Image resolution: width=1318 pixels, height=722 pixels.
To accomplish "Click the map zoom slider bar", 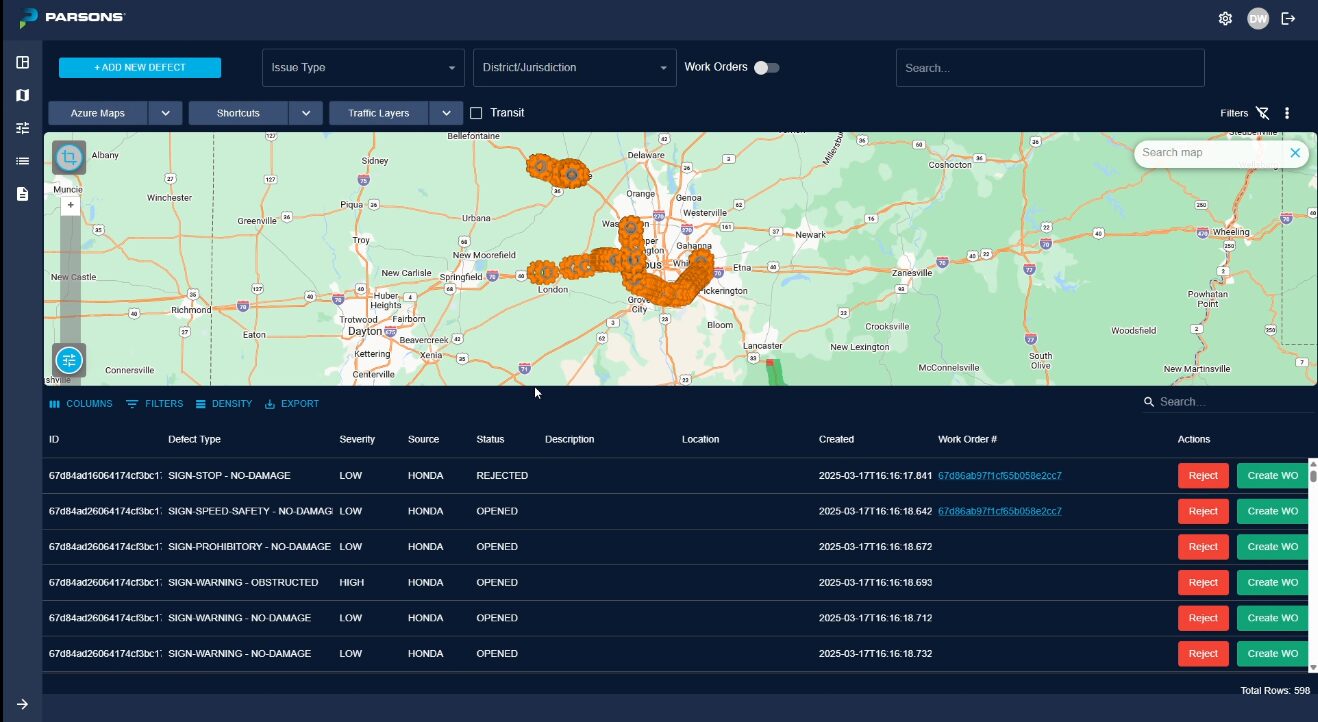I will [70, 270].
